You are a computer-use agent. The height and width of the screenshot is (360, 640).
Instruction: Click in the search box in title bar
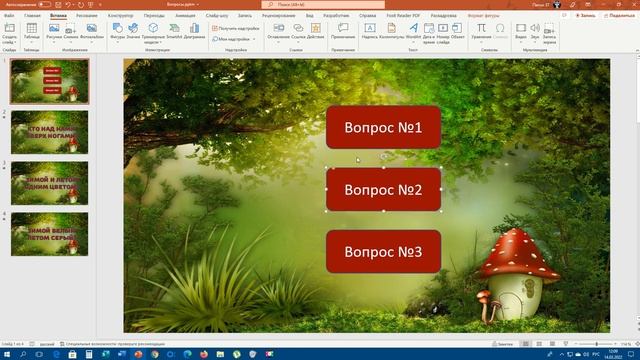click(x=323, y=4)
